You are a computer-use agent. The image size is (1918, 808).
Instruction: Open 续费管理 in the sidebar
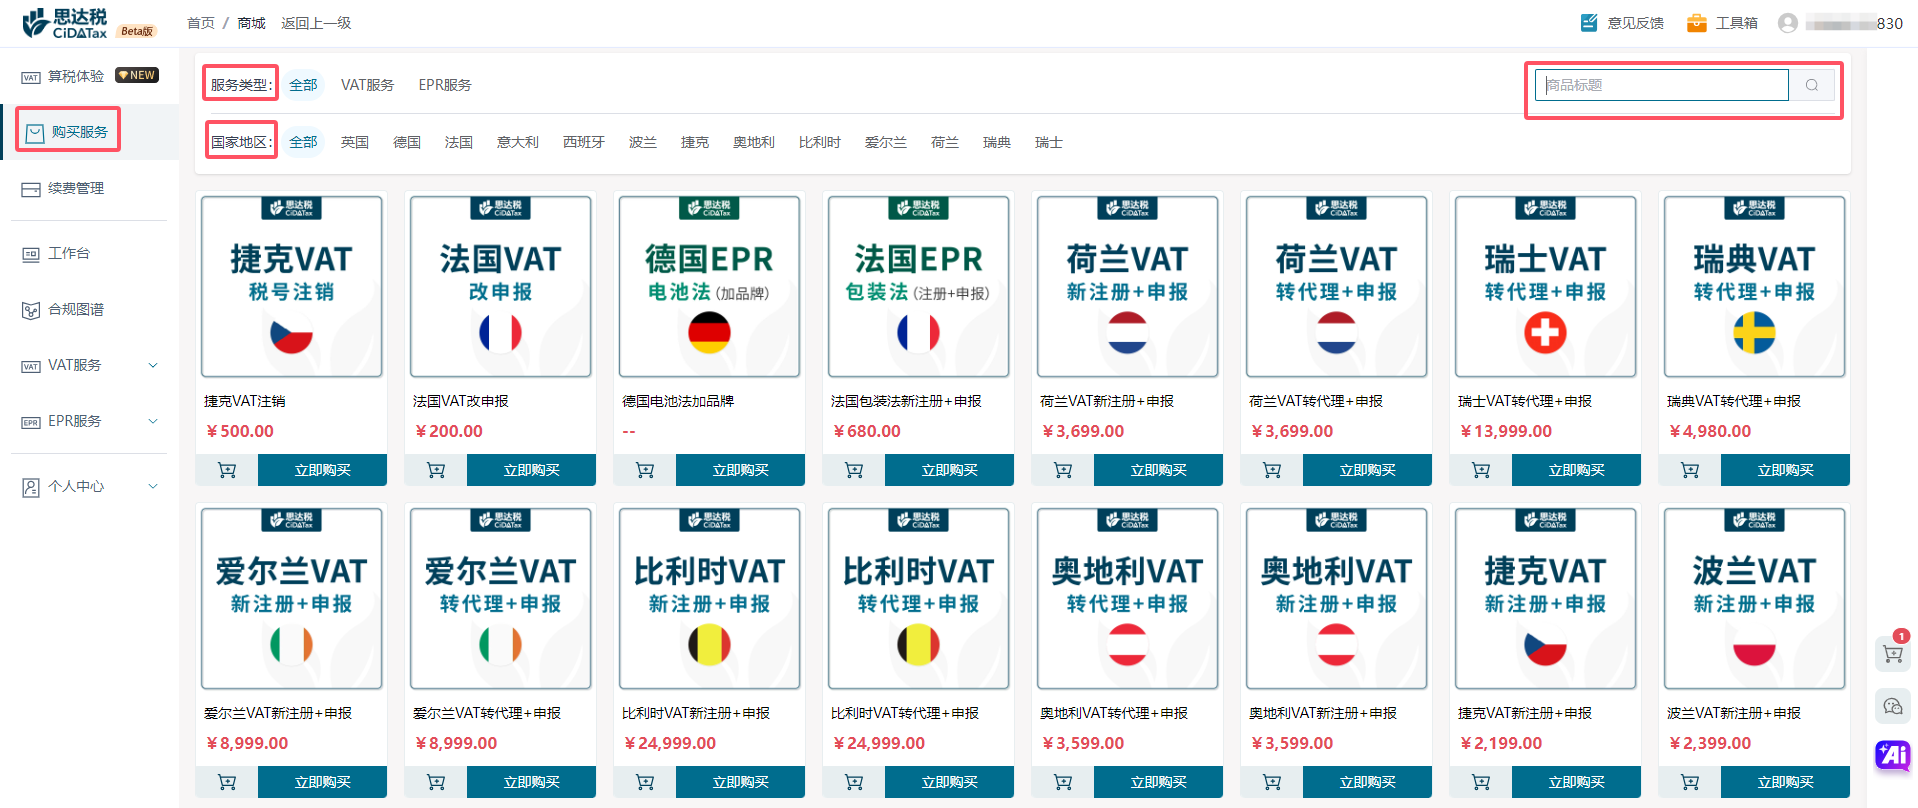click(76, 188)
